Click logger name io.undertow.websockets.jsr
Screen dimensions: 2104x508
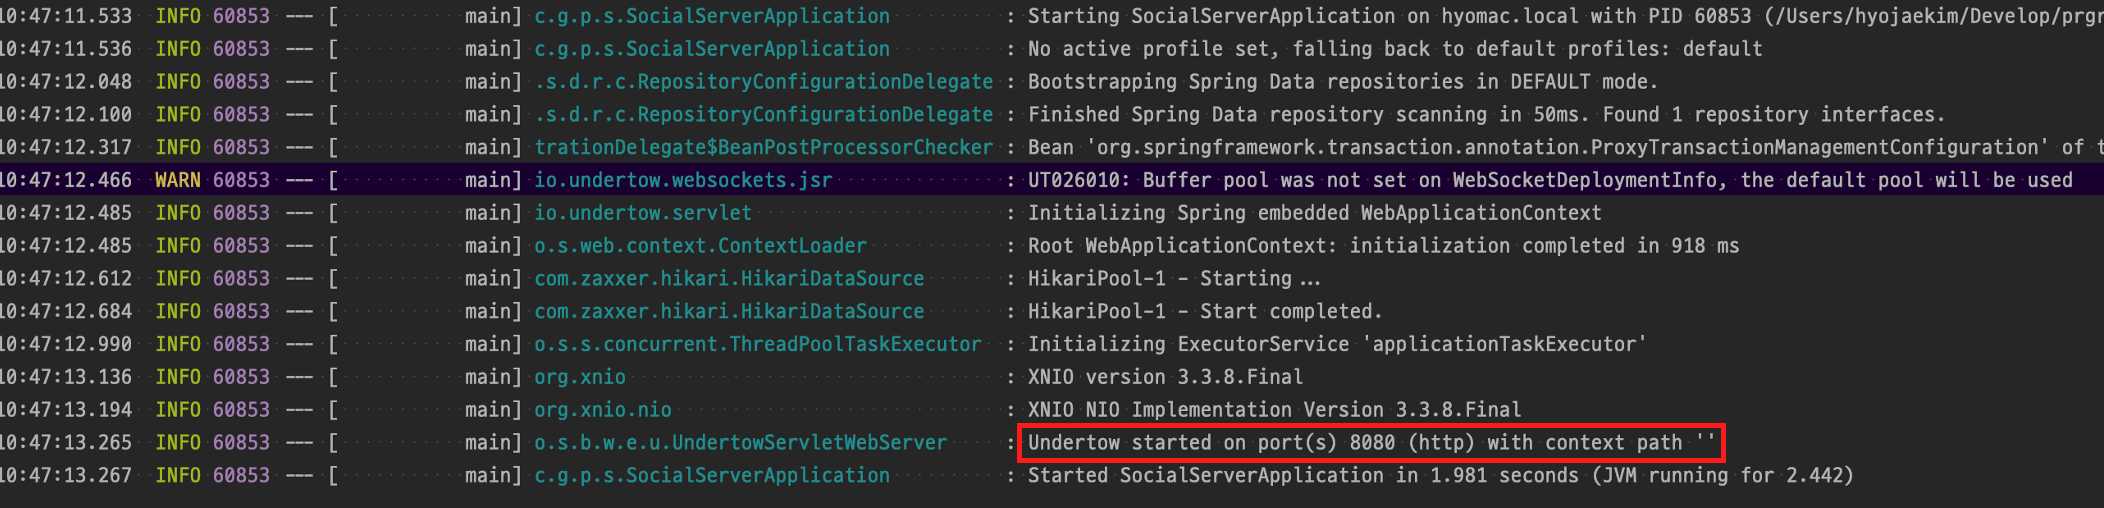(683, 180)
